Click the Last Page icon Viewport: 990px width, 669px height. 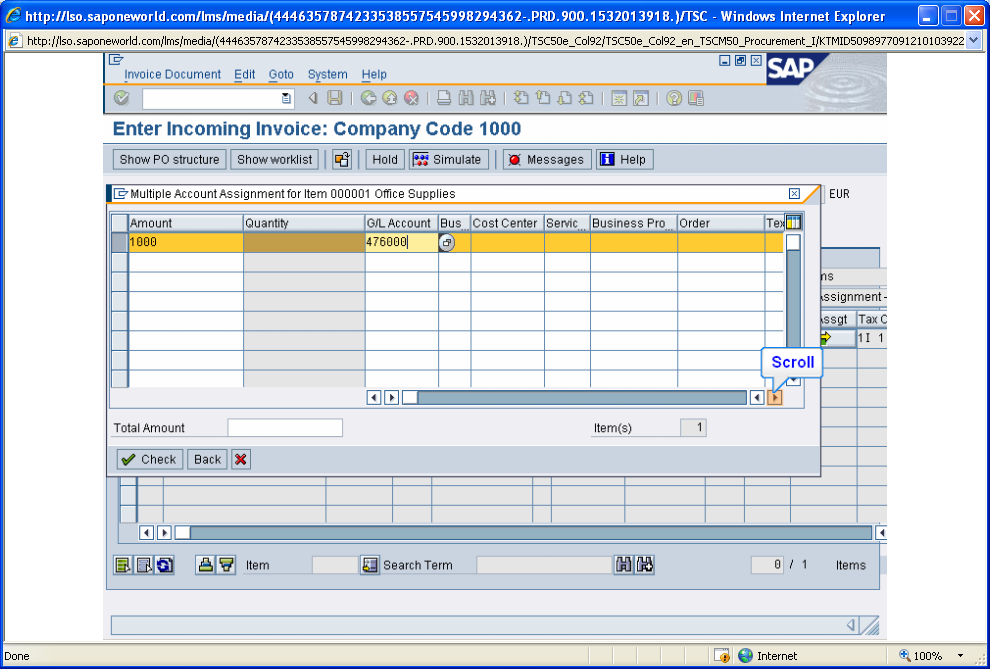point(585,98)
